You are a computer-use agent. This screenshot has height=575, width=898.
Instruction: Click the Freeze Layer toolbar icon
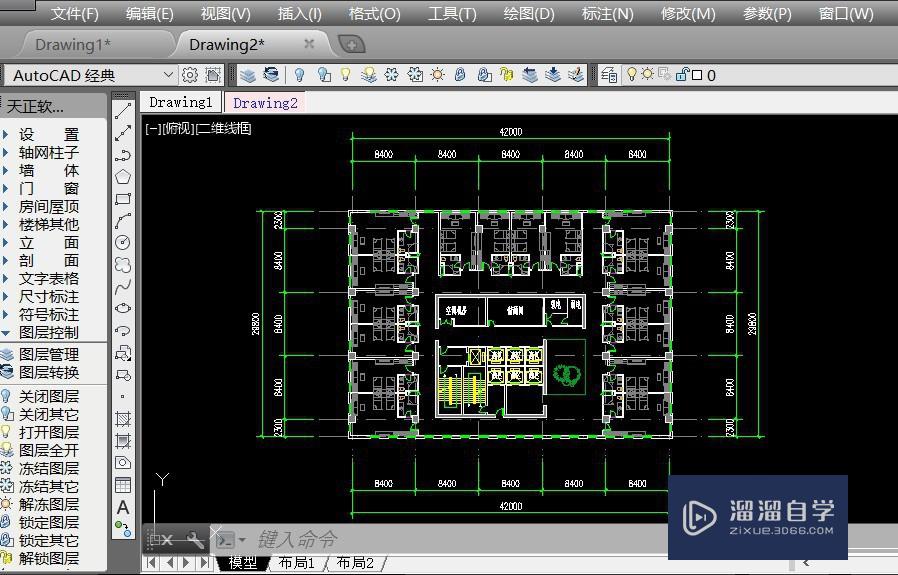click(x=392, y=75)
